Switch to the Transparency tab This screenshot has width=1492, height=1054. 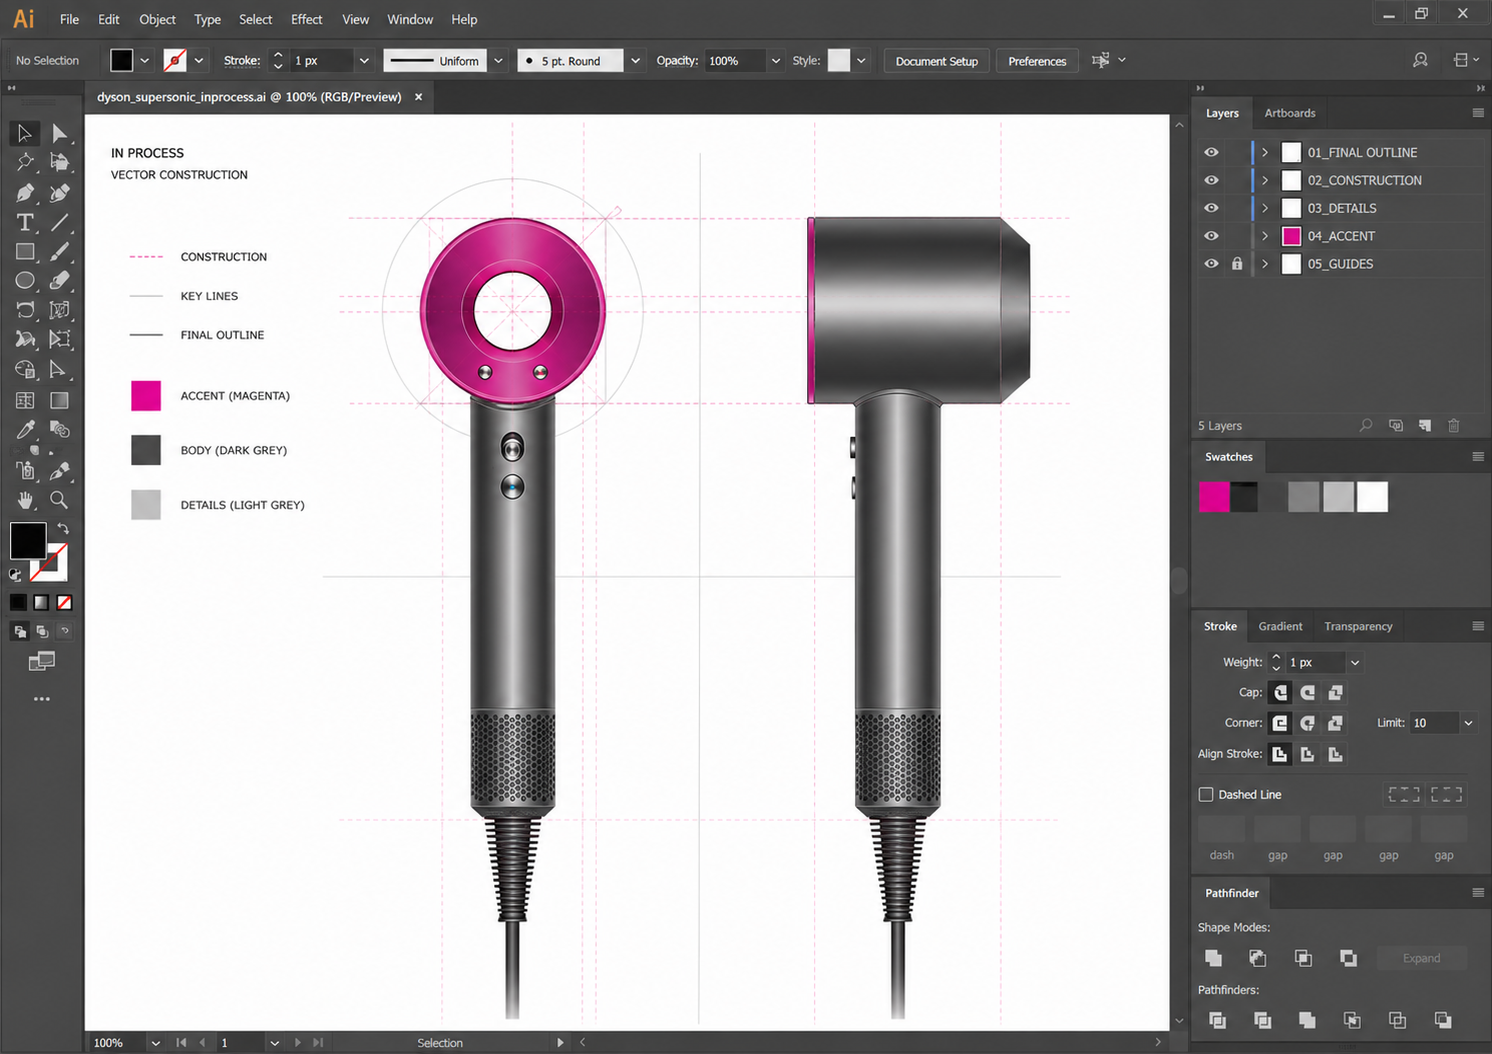(1358, 626)
